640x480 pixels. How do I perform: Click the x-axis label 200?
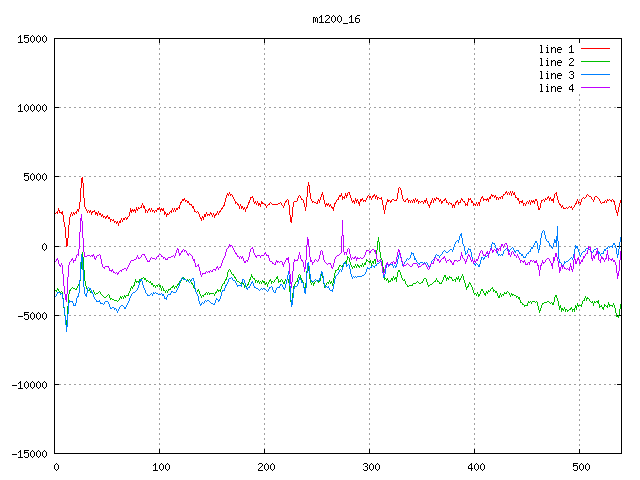266,467
